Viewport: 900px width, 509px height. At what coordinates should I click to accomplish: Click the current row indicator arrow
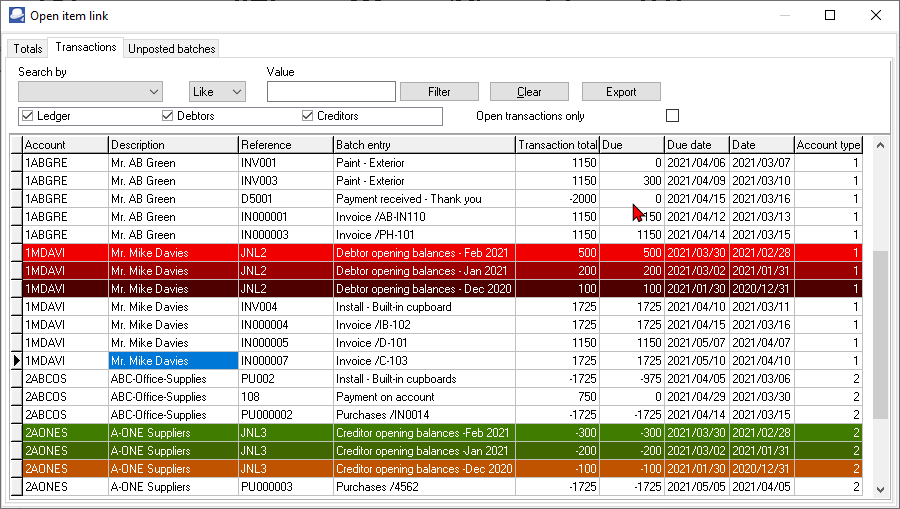click(16, 361)
